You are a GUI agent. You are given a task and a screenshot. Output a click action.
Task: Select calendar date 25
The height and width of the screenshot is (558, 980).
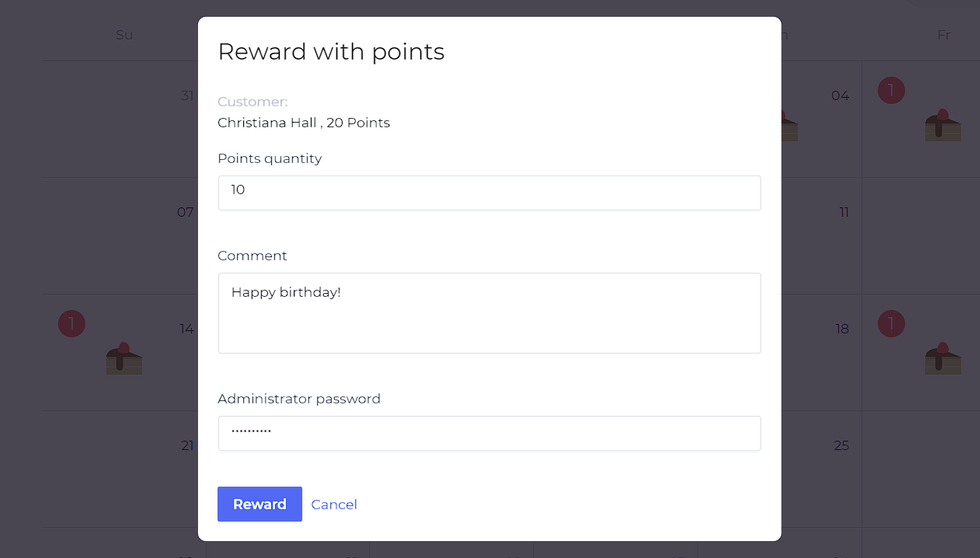[841, 446]
